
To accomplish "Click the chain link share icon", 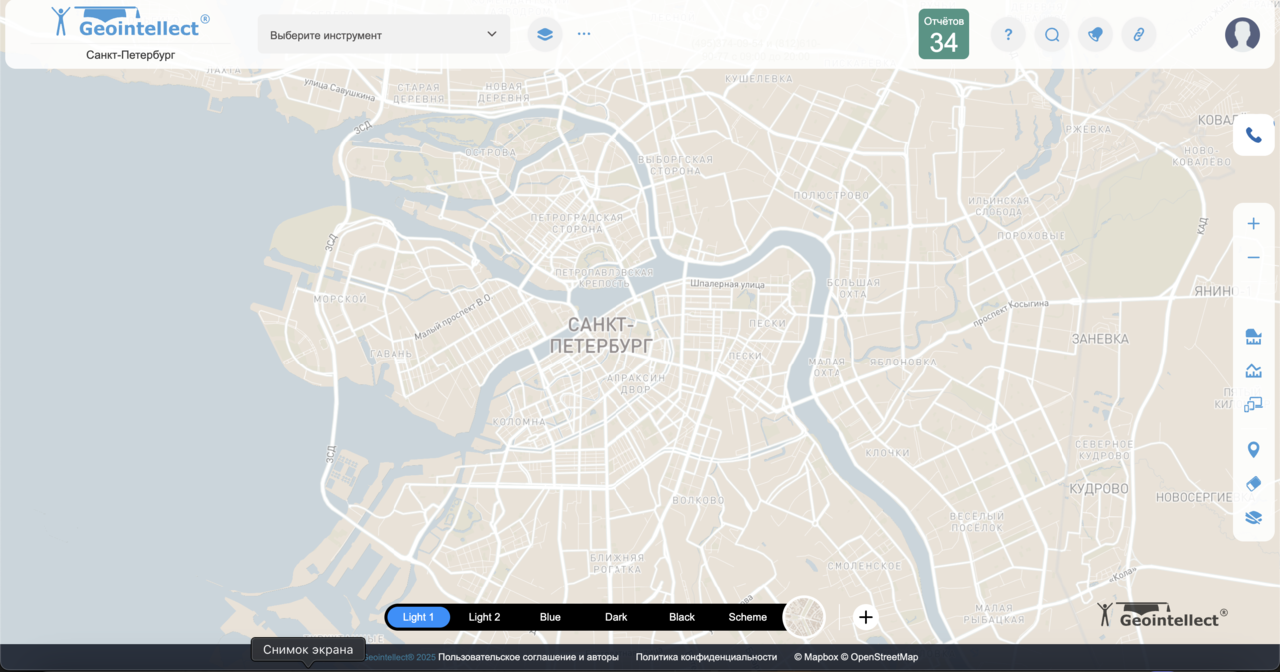I will pyautogui.click(x=1138, y=35).
